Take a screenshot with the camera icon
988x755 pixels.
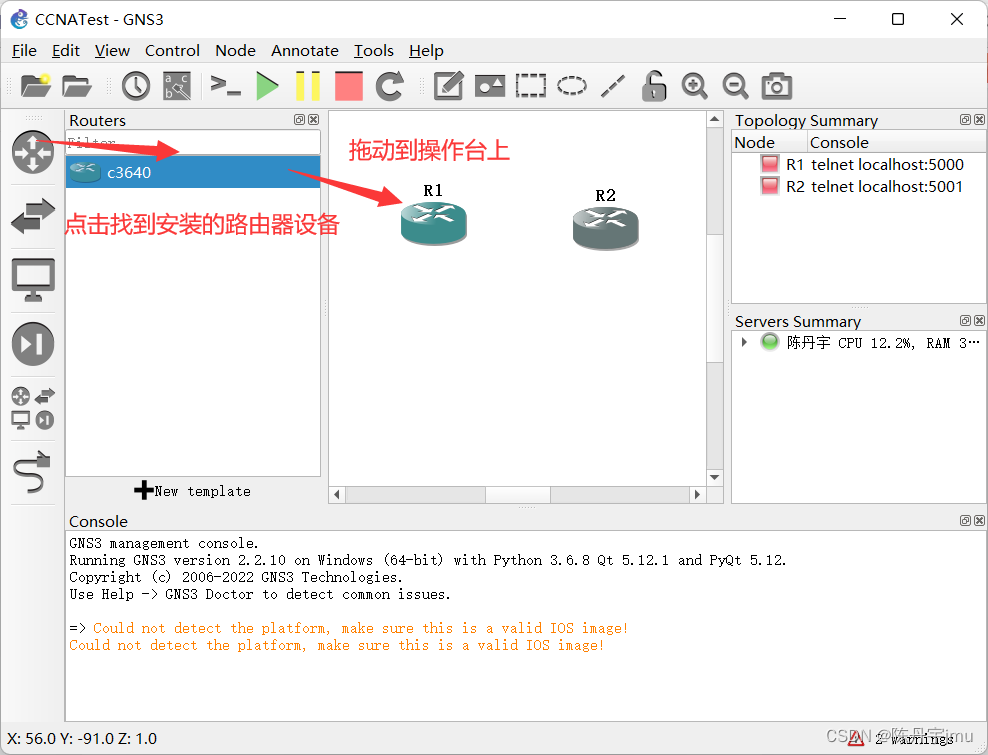[776, 86]
